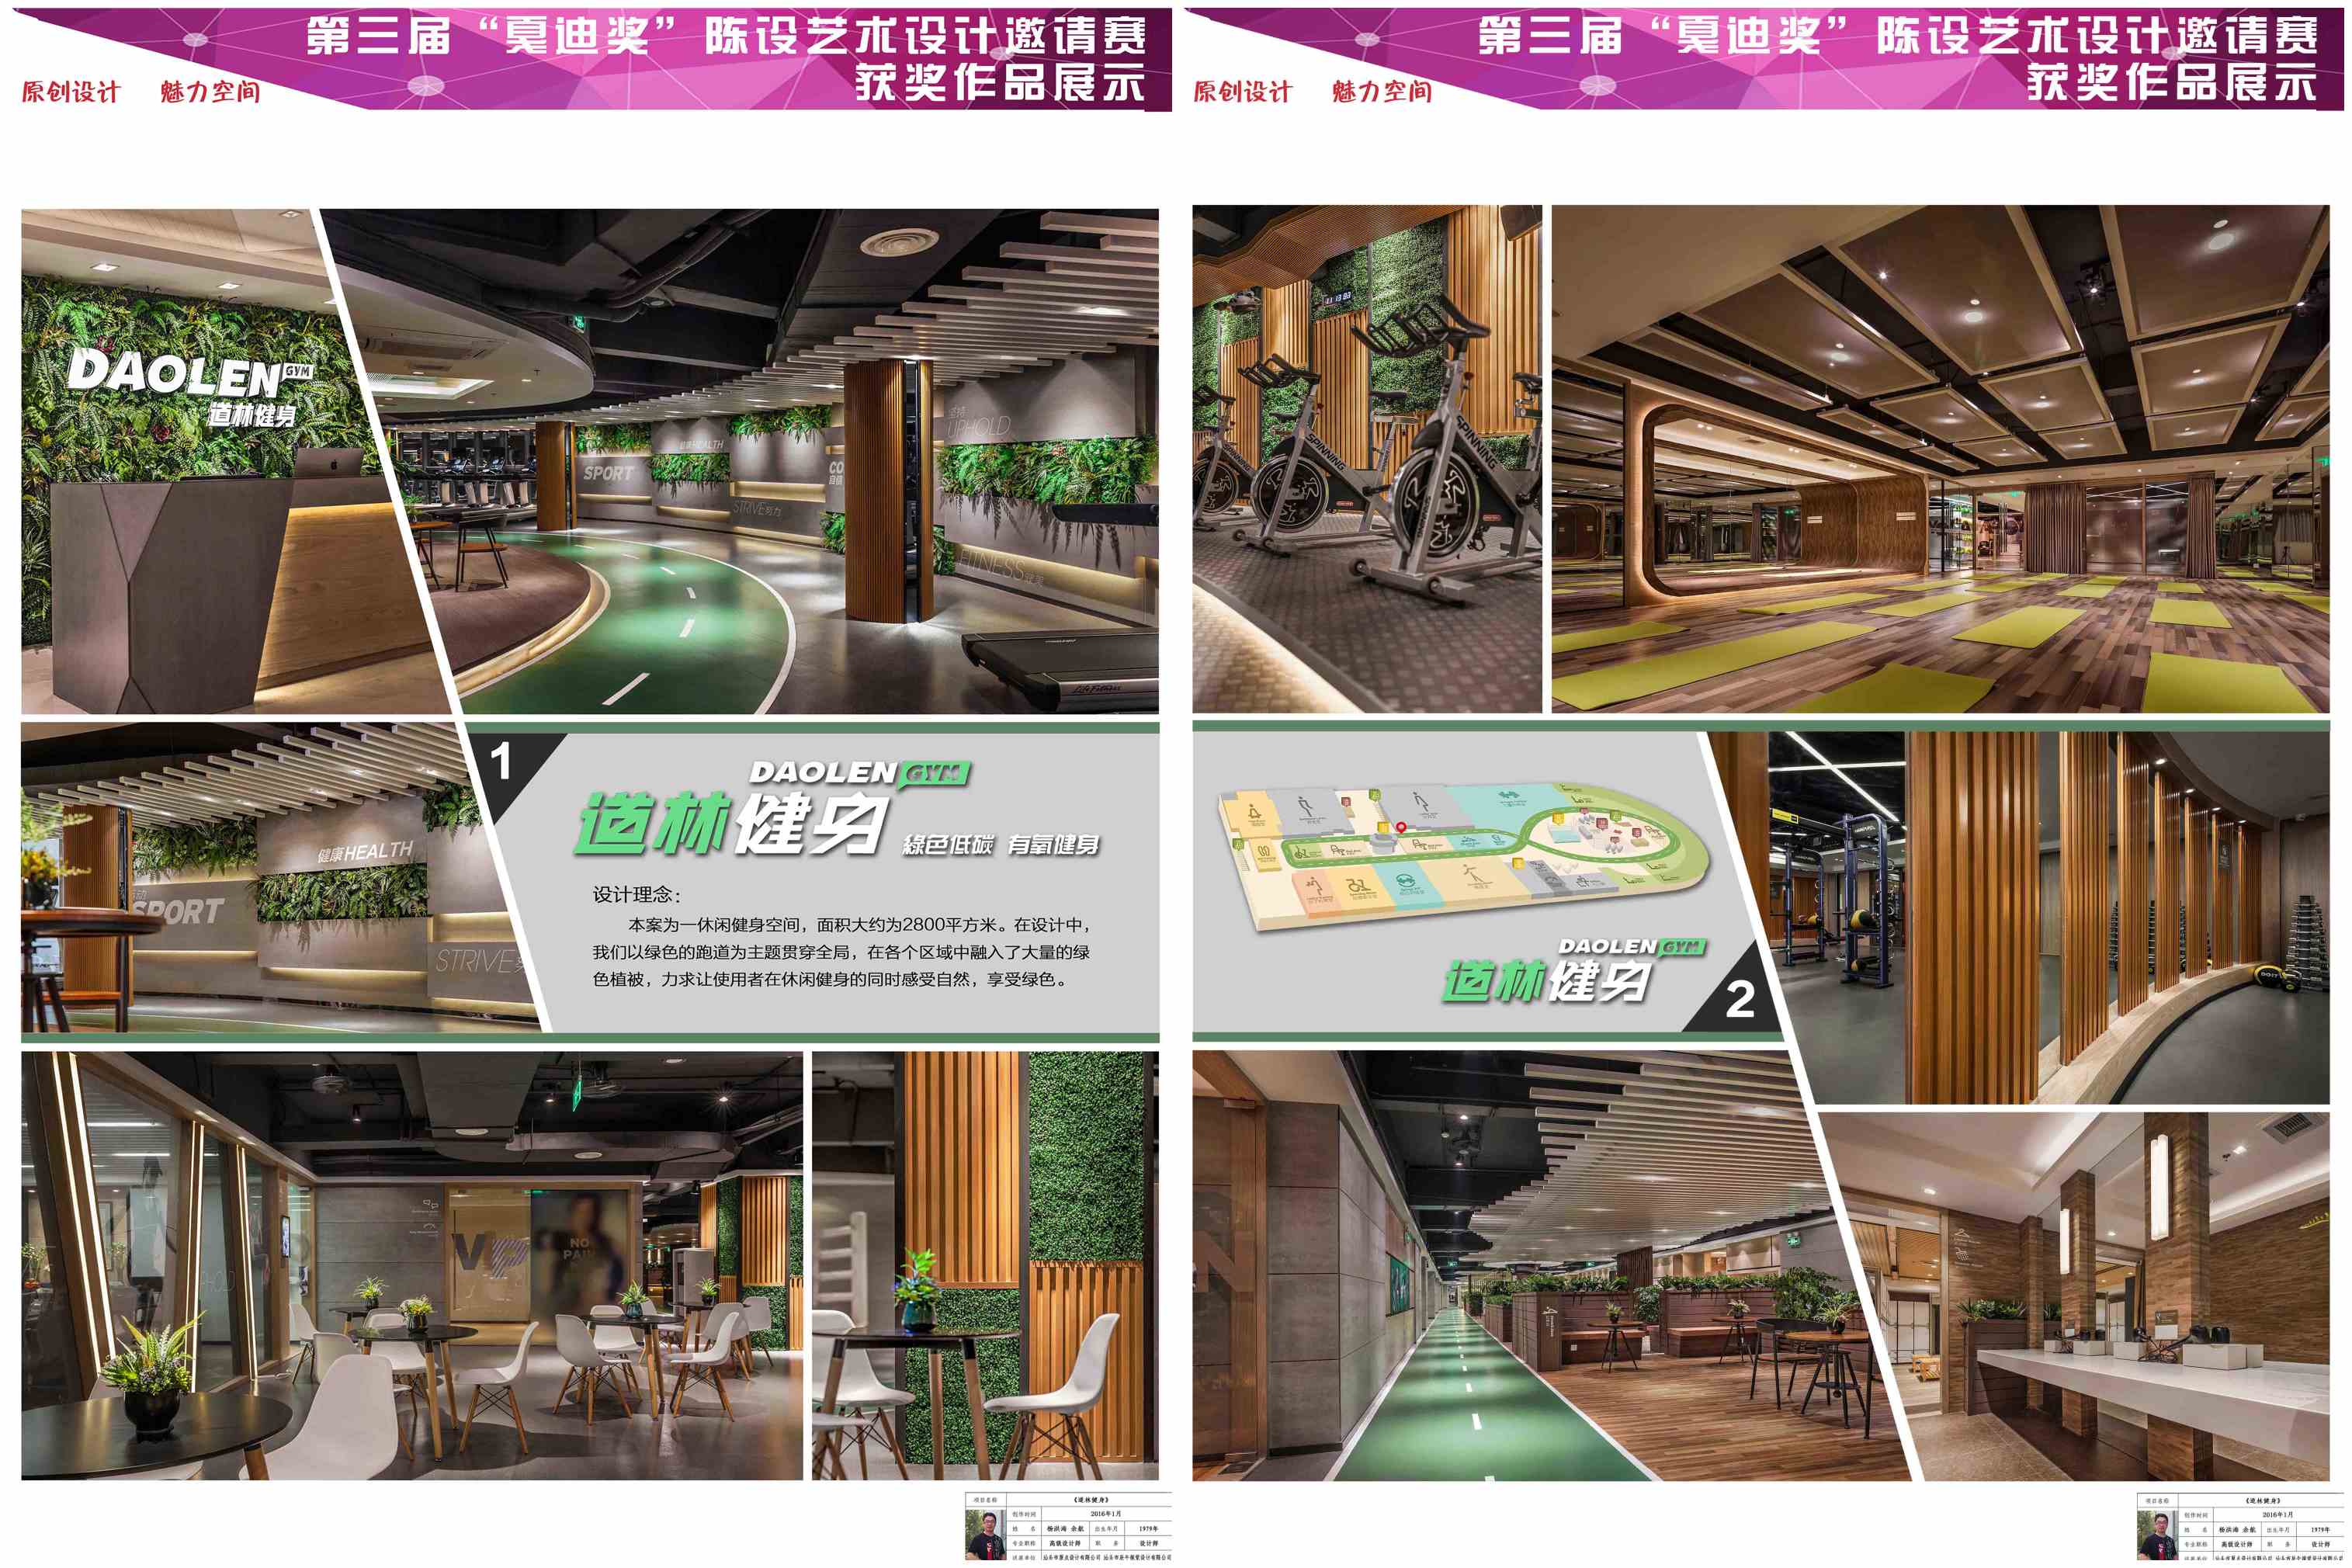Click the red location pin on the floor plan
Image resolution: width=2352 pixels, height=1568 pixels.
point(1402,828)
